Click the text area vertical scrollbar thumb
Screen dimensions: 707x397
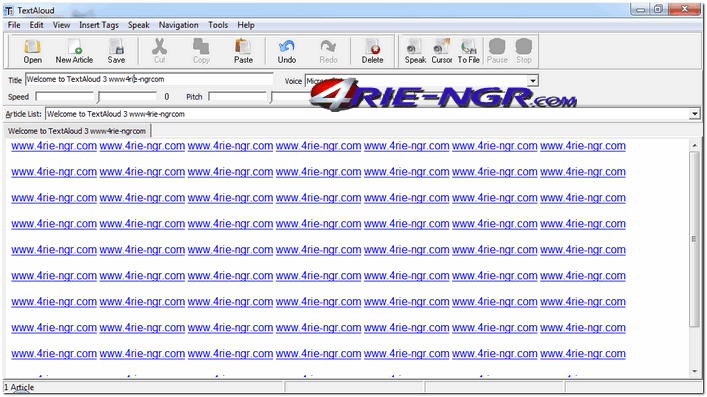[x=694, y=239]
